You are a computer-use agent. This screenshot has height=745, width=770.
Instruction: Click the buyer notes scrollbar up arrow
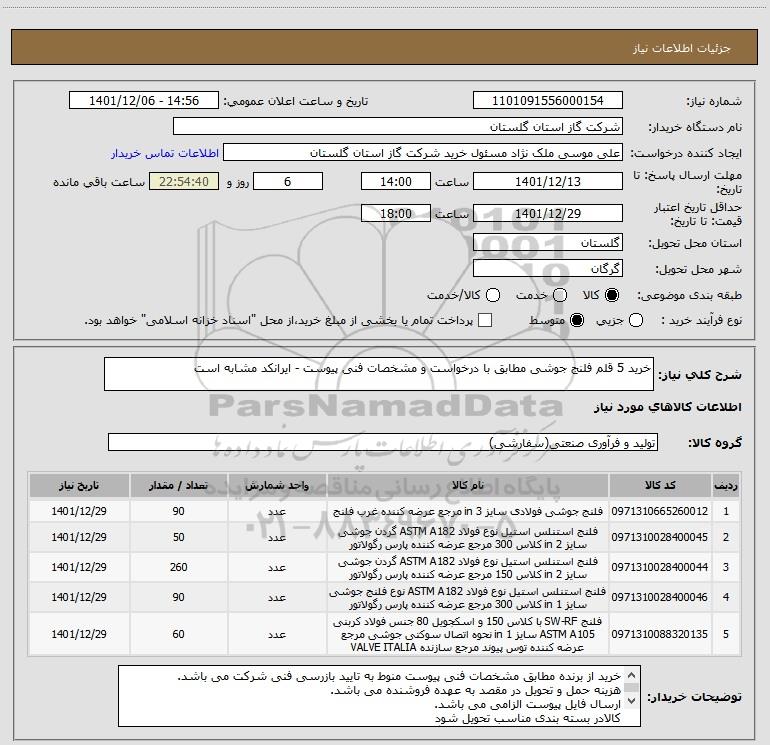[632, 675]
